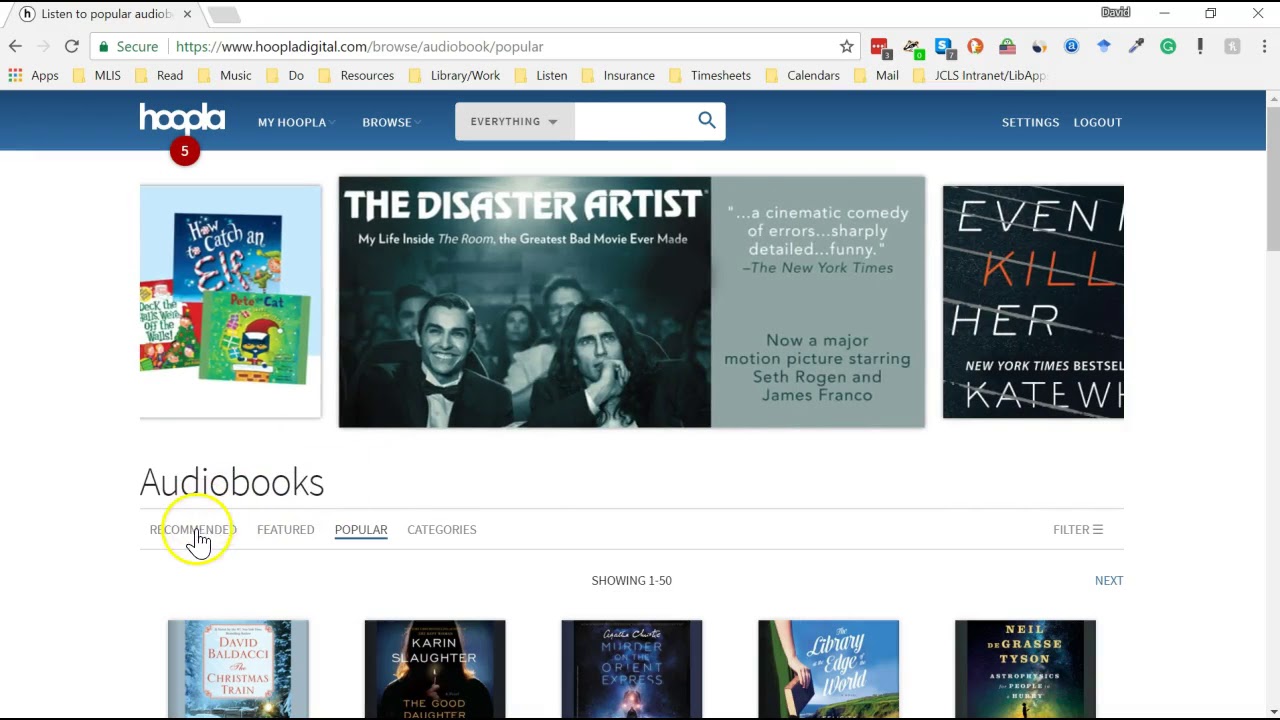Open the EVERYTHING search category dropdown

point(514,121)
